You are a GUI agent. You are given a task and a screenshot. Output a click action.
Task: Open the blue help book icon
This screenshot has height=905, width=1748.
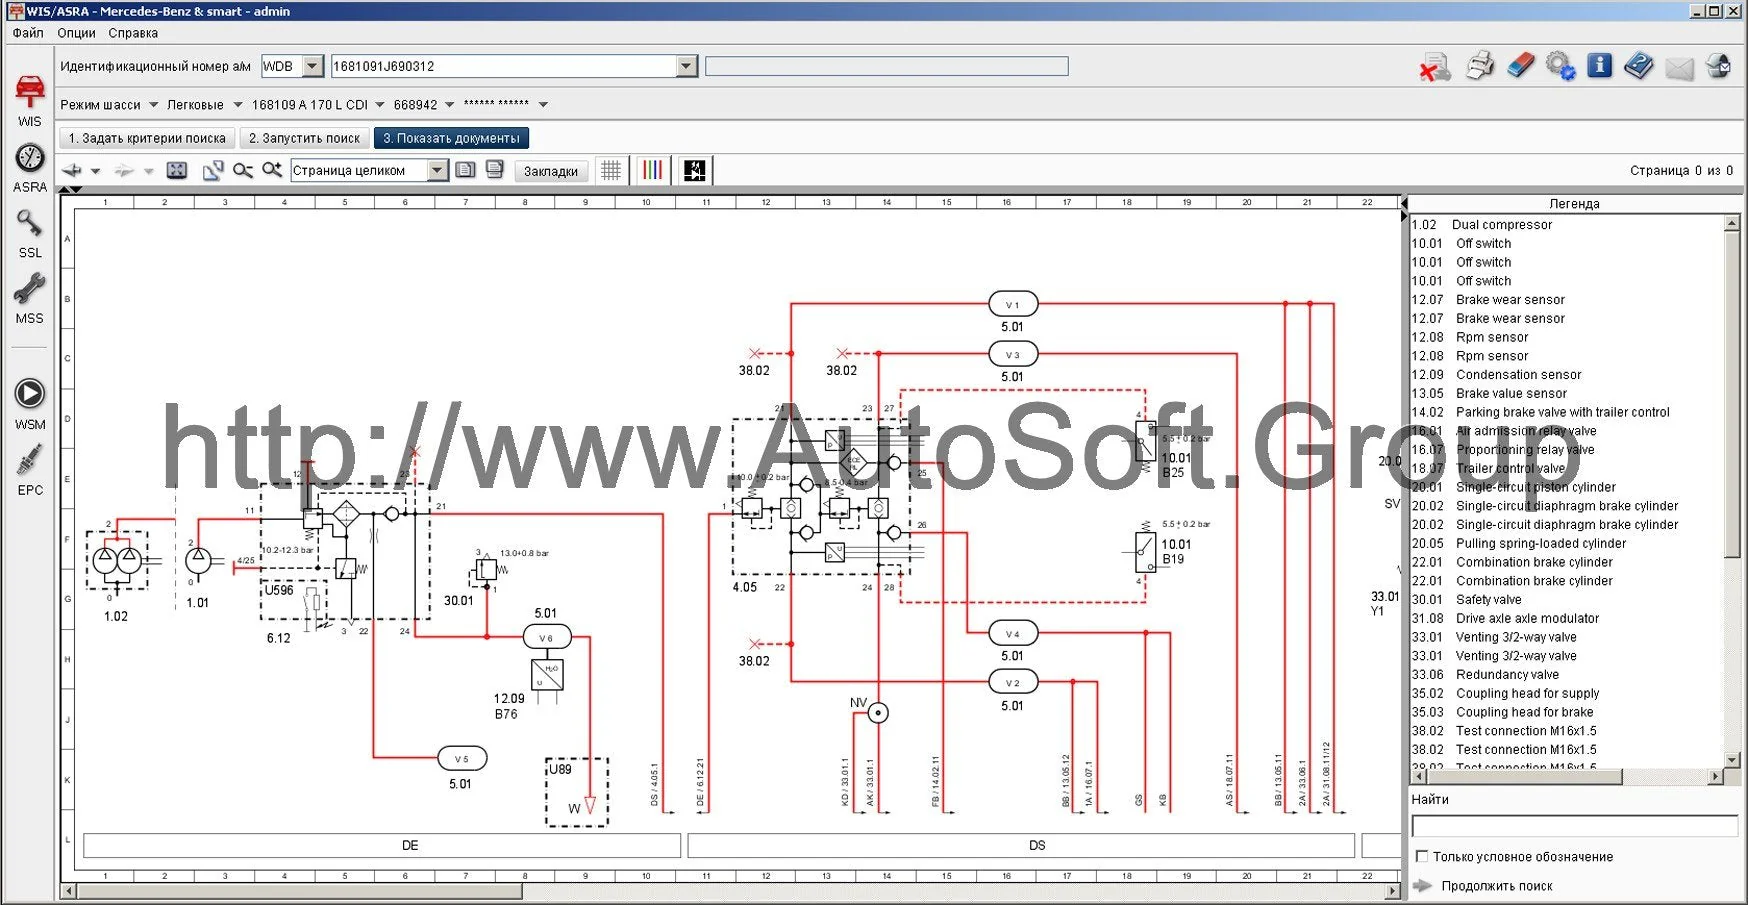[x=1639, y=67]
